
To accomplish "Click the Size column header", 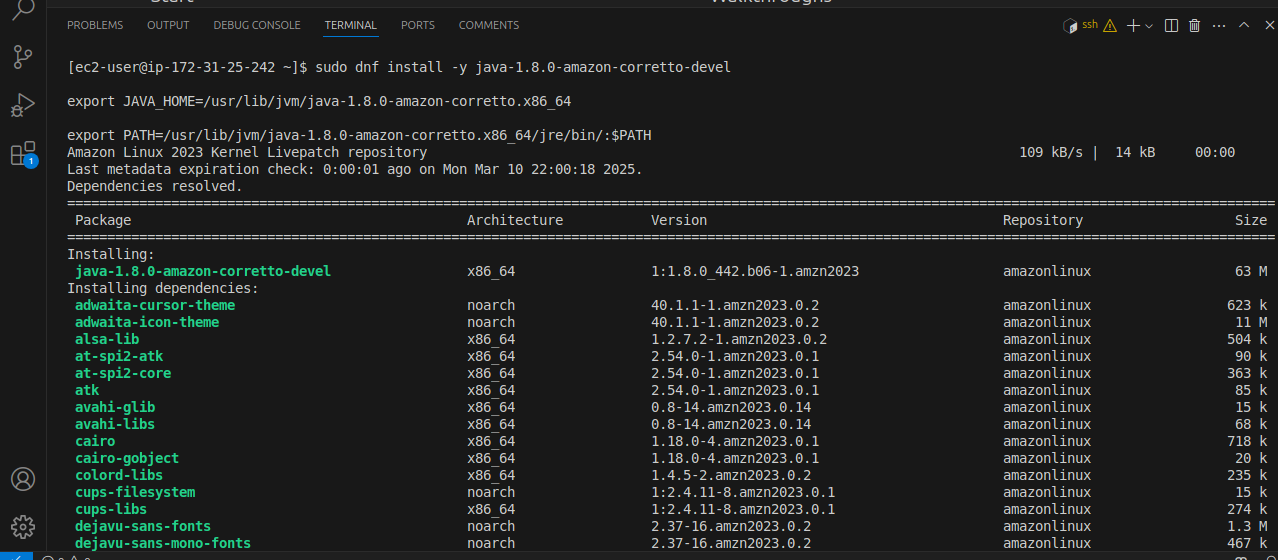I will coord(1251,220).
